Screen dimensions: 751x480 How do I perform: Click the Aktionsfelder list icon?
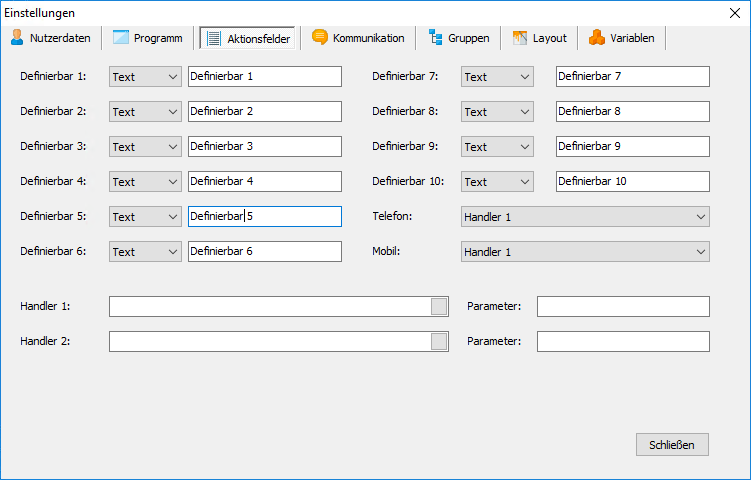coord(214,38)
